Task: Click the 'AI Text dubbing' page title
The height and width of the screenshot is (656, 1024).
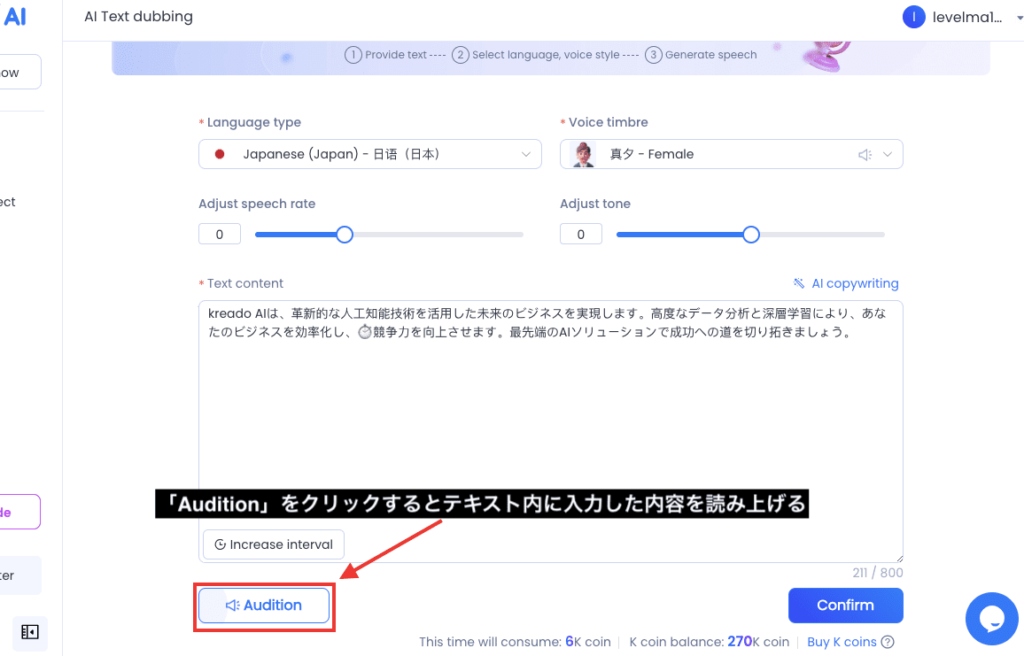Action: point(138,17)
